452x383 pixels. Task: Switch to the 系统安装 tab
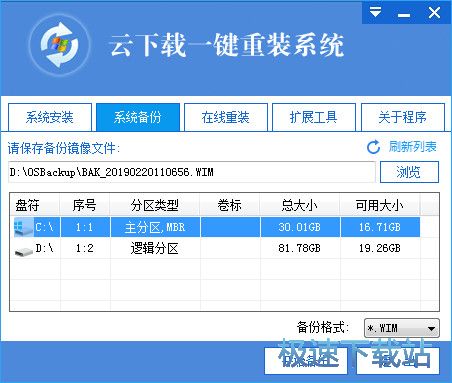pos(50,117)
